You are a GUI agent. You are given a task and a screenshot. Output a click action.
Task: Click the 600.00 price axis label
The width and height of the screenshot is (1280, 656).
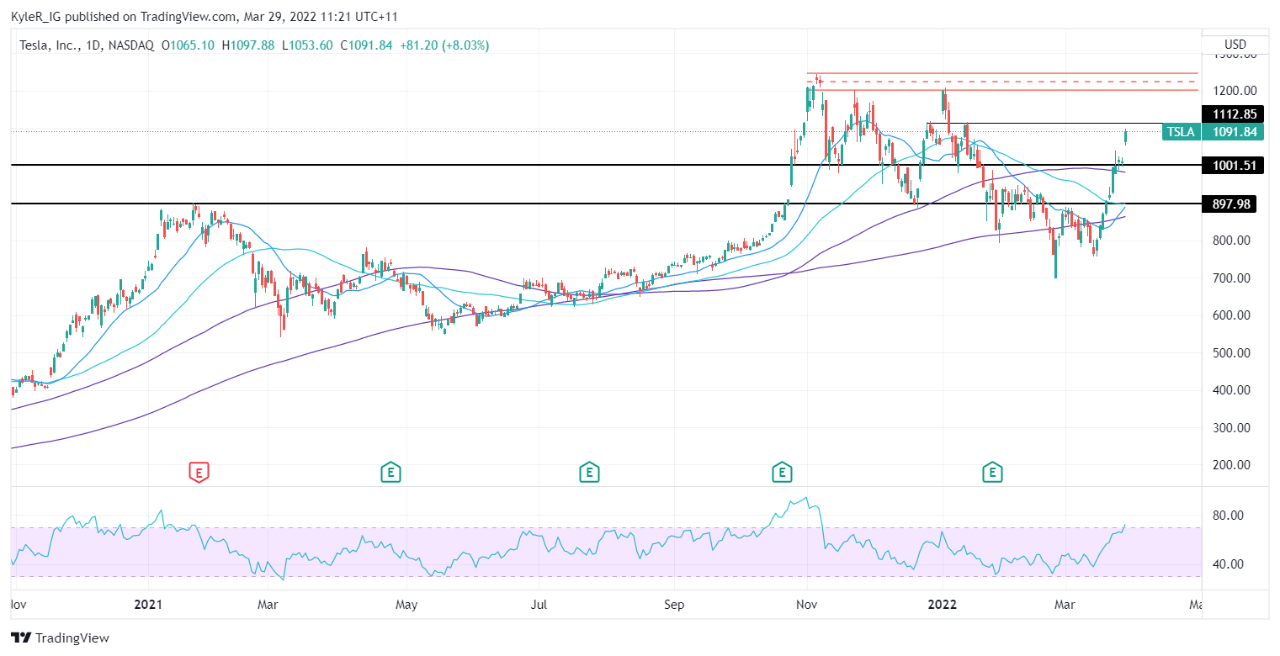1233,315
